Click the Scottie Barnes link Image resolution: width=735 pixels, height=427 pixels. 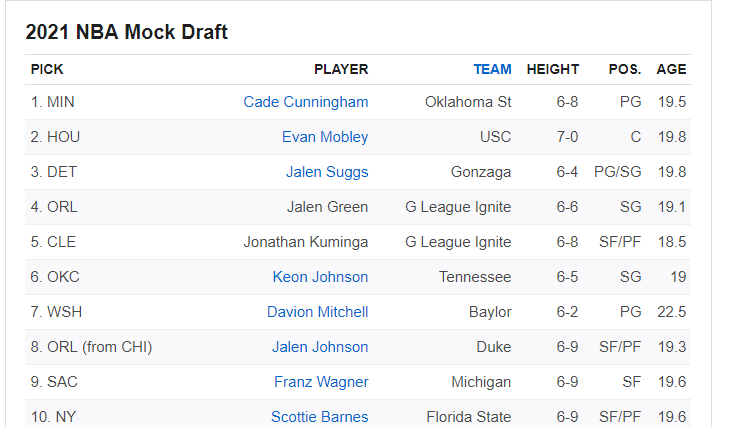tap(319, 417)
